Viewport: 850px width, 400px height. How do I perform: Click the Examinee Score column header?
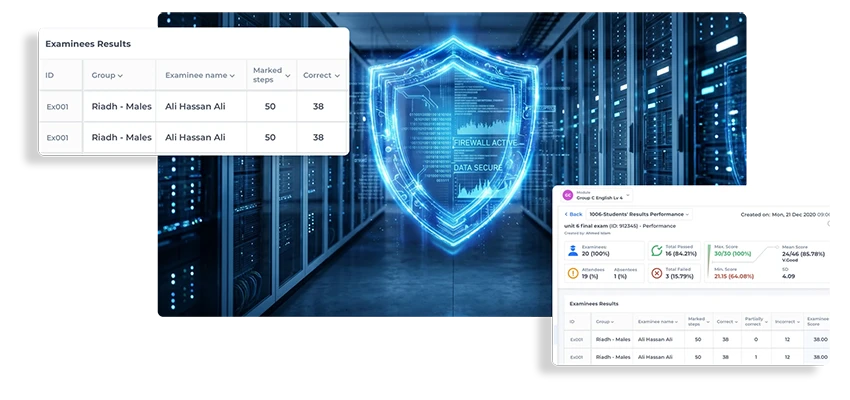click(x=818, y=322)
